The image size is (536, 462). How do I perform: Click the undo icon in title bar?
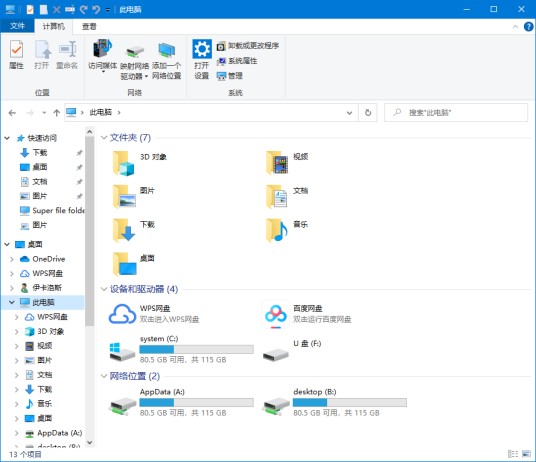pos(96,9)
